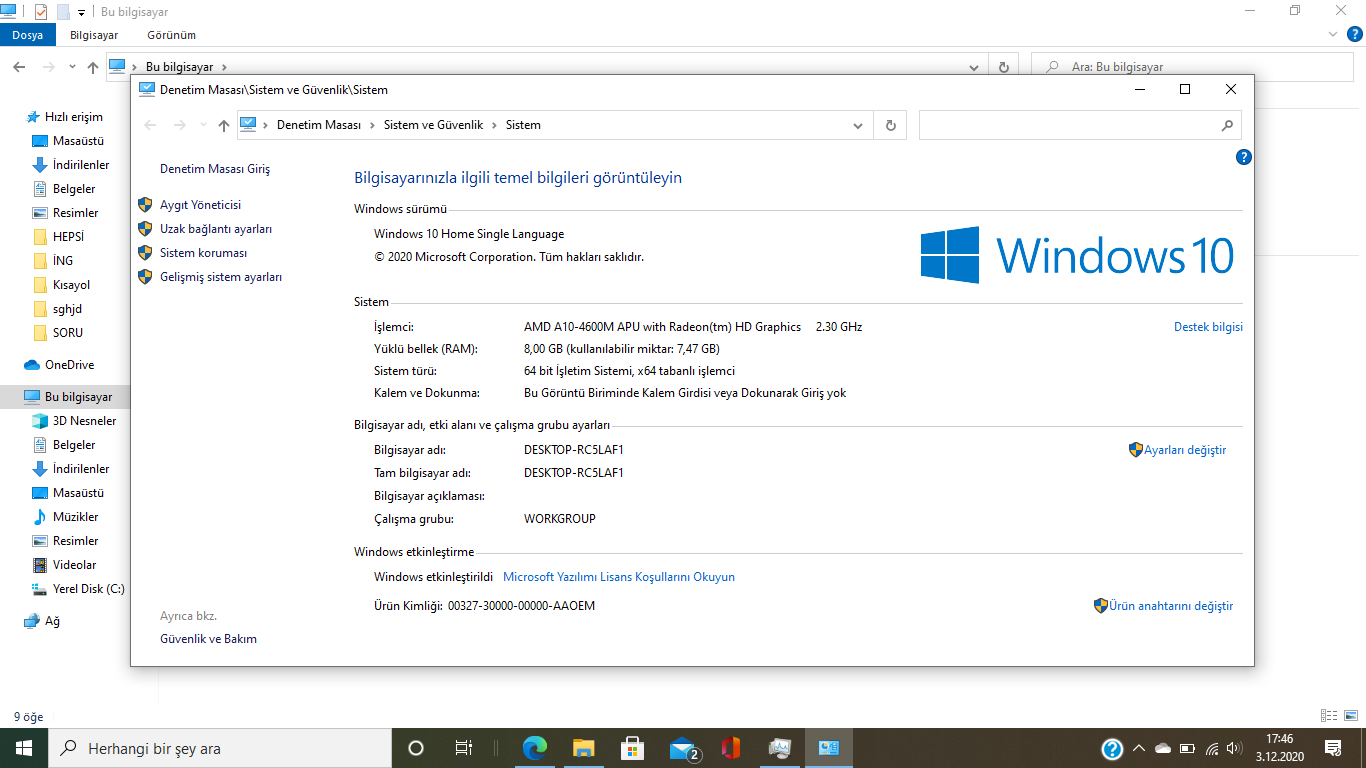The image size is (1366, 768).
Task: Switch to large icons view in status bar
Action: pos(1351,716)
